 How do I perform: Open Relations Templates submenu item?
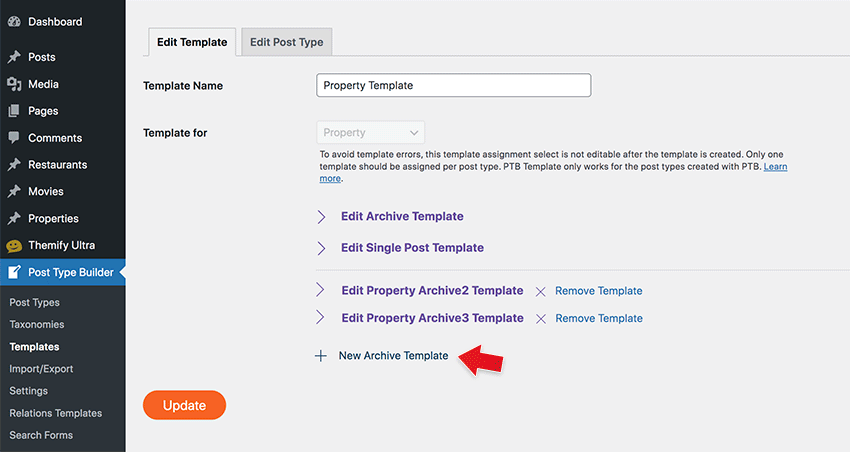coord(55,413)
